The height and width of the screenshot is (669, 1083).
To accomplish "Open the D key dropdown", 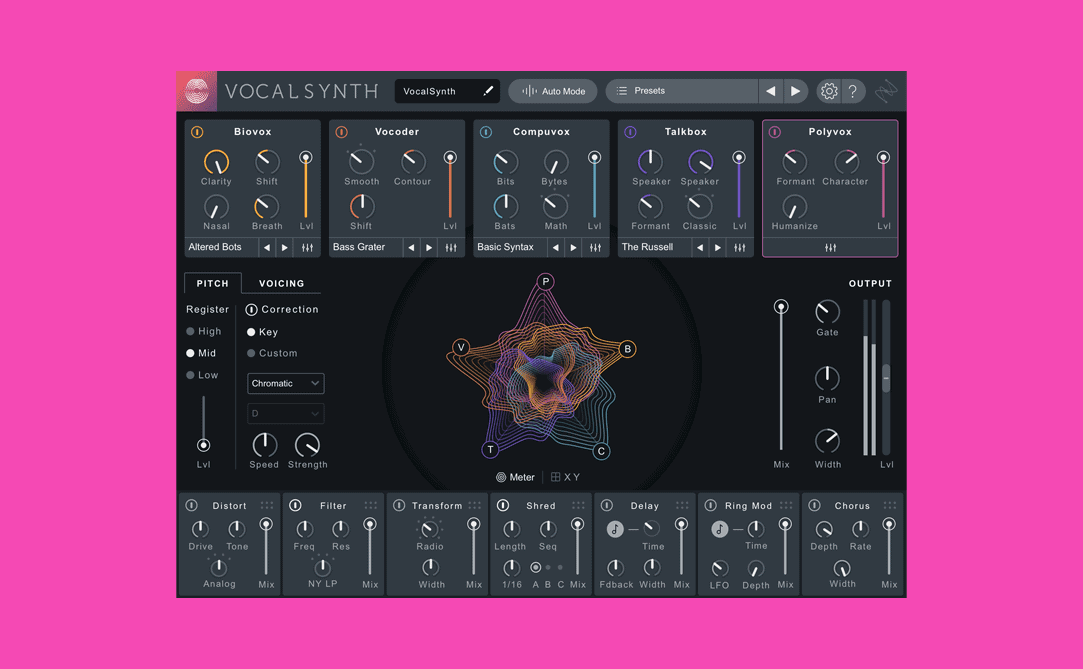I will 285,414.
